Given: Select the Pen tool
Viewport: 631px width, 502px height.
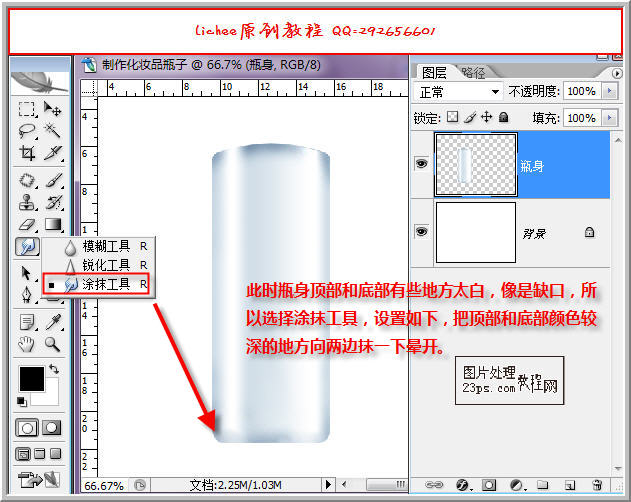Looking at the screenshot, I should tap(27, 295).
